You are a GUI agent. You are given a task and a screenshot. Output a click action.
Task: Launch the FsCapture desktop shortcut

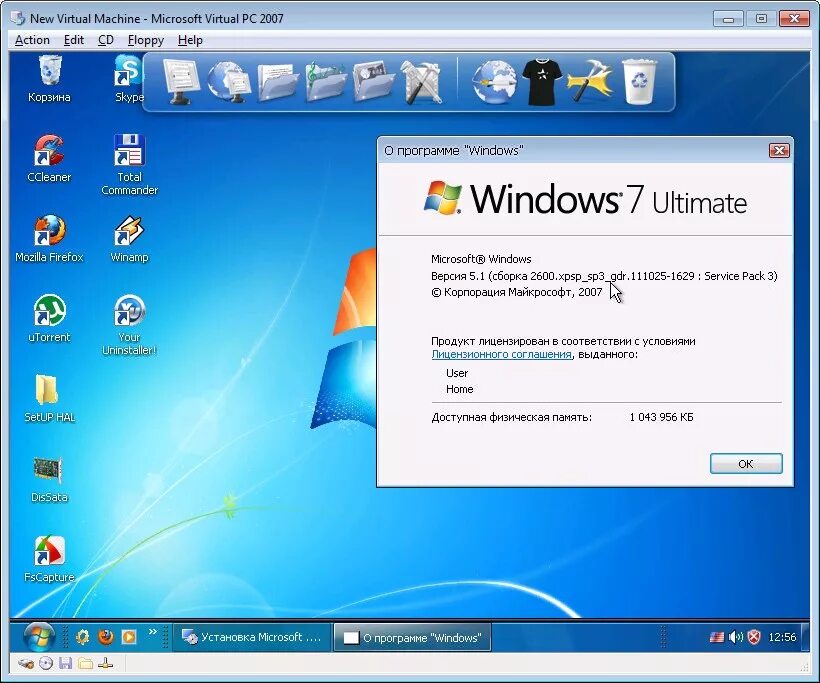[x=49, y=559]
